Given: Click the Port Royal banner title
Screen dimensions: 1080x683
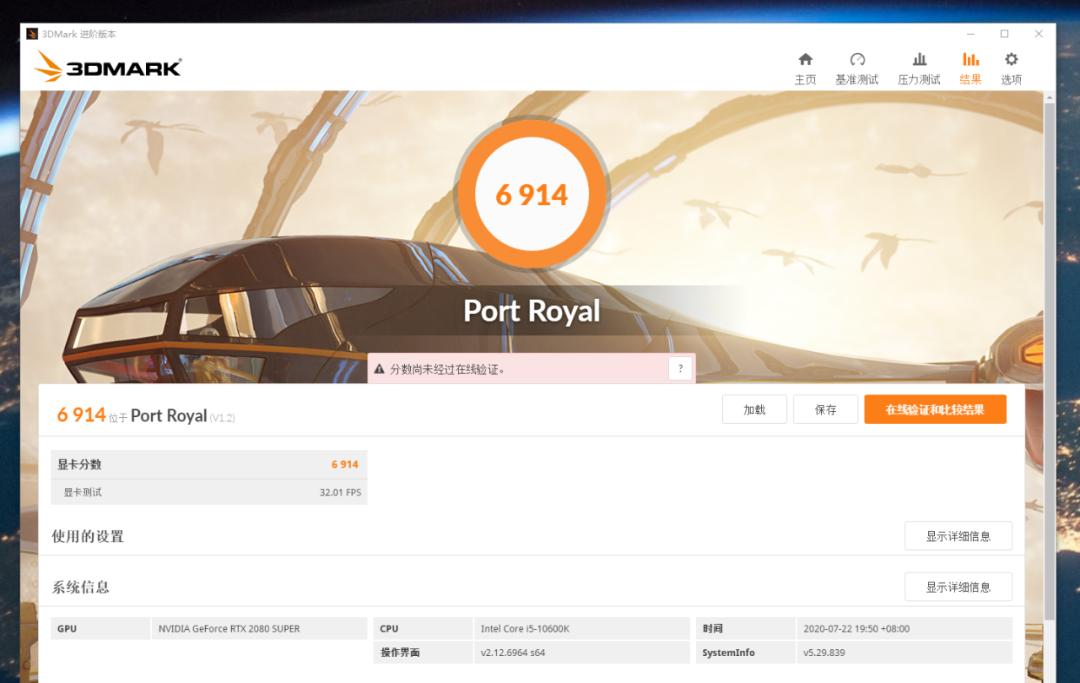Looking at the screenshot, I should click(532, 311).
